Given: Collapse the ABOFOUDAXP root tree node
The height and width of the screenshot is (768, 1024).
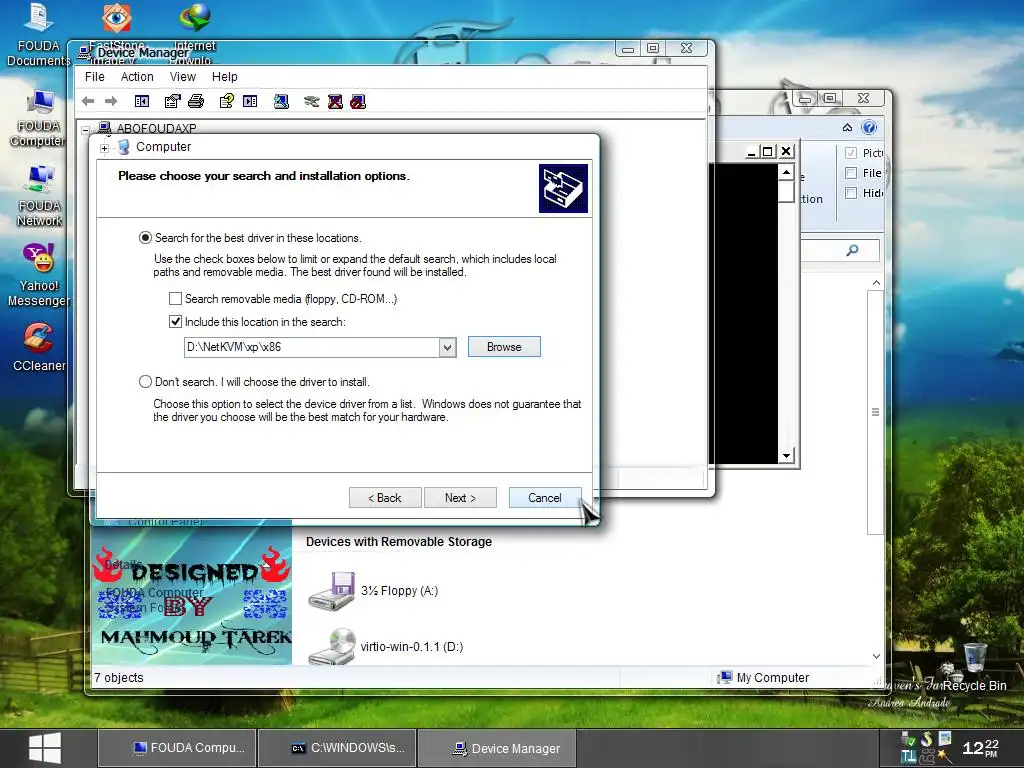Looking at the screenshot, I should coord(86,130).
